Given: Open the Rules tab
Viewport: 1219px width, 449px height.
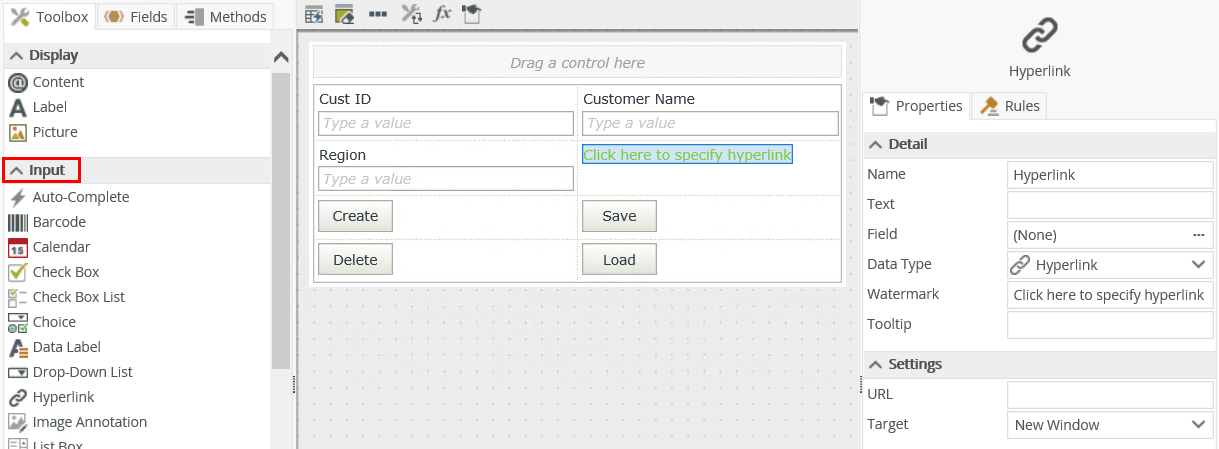Looking at the screenshot, I should point(1011,106).
